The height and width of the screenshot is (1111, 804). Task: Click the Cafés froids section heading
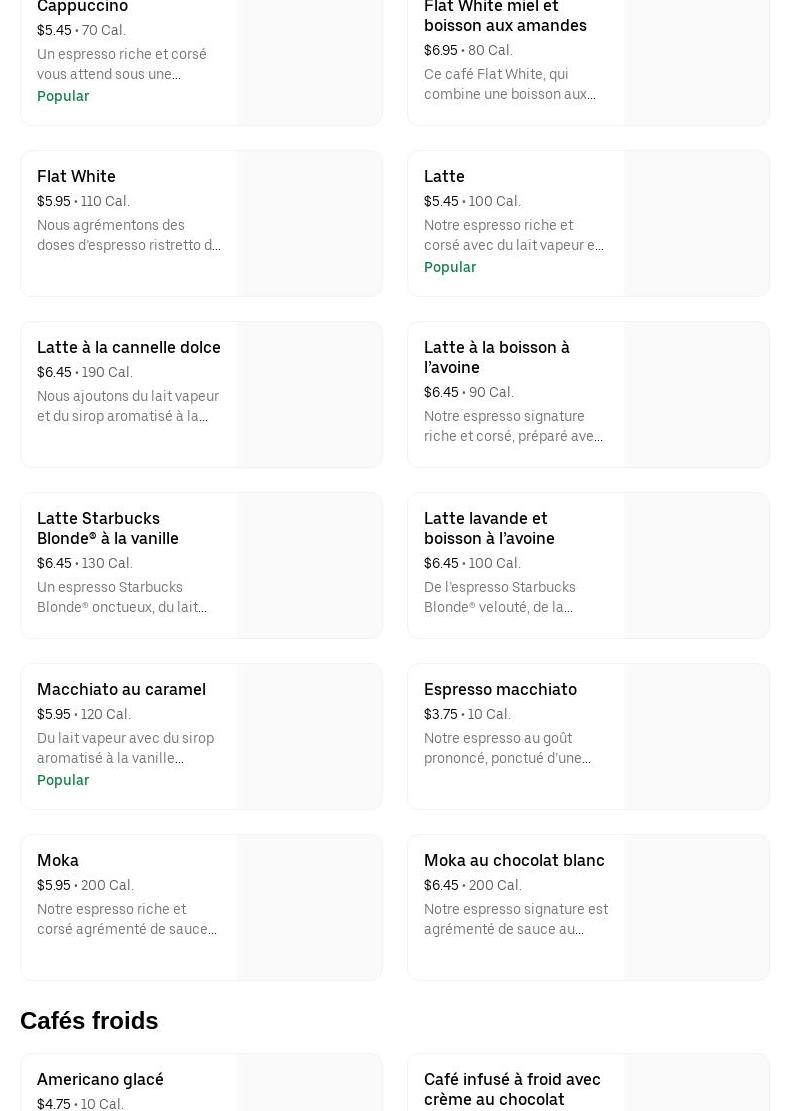click(x=89, y=1020)
